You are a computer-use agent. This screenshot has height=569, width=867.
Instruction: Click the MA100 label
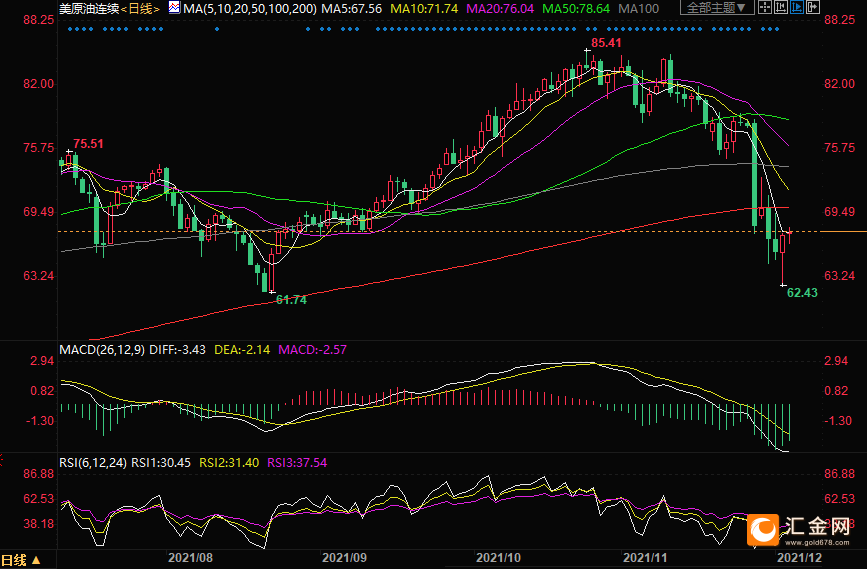coord(639,9)
